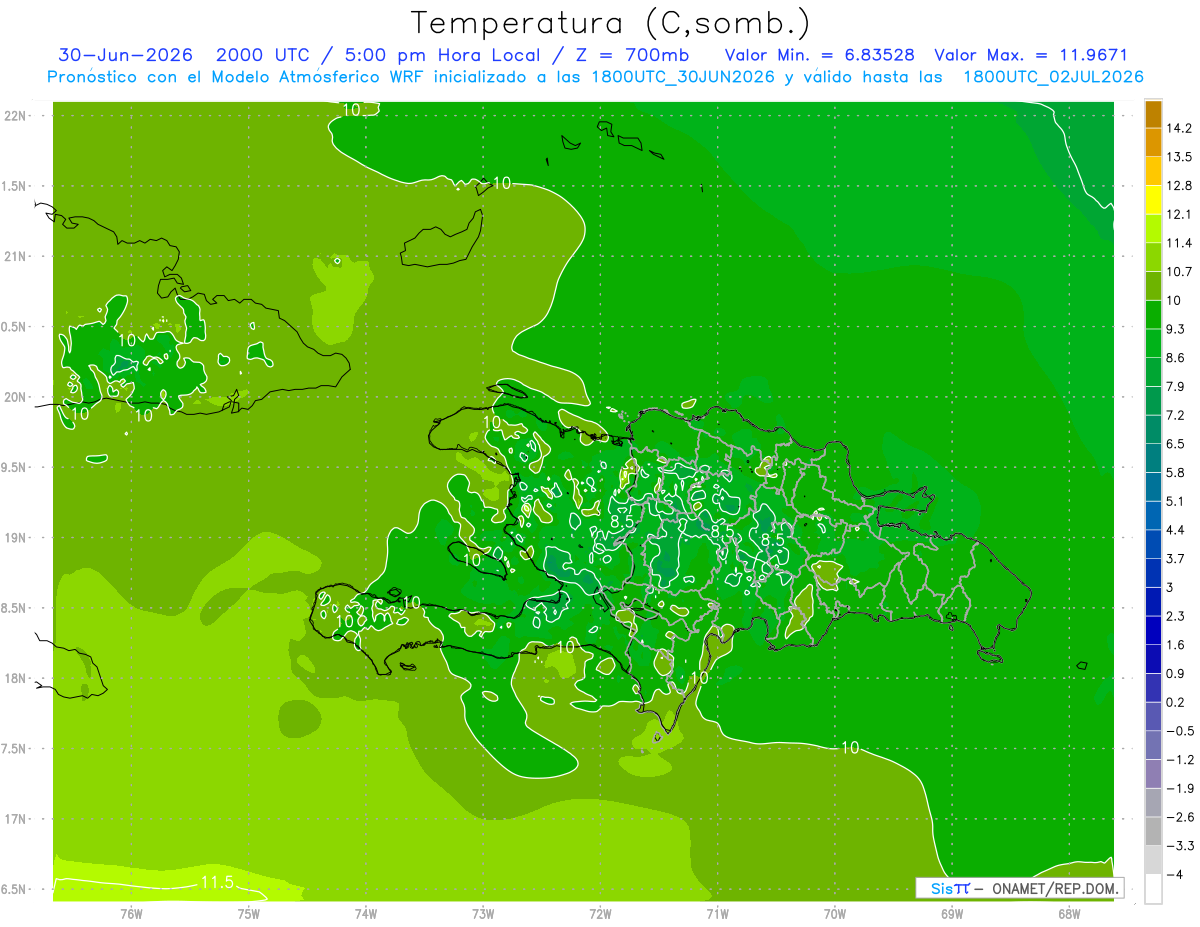Click the "7.9" colorbar value
This screenshot has height=927, width=1200.
click(x=1177, y=386)
